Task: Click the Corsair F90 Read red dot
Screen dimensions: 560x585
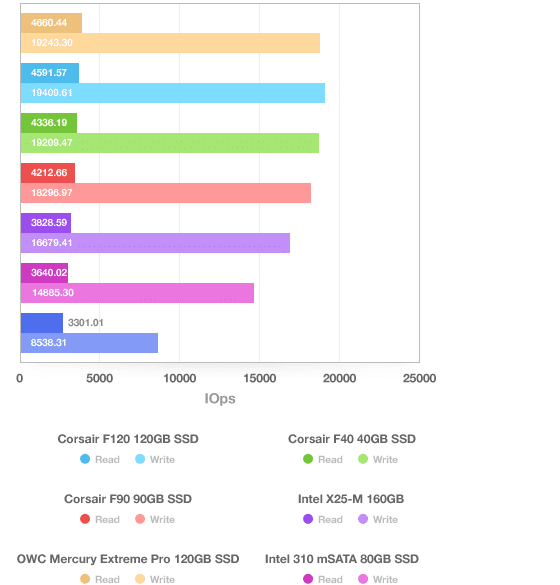Action: point(85,519)
